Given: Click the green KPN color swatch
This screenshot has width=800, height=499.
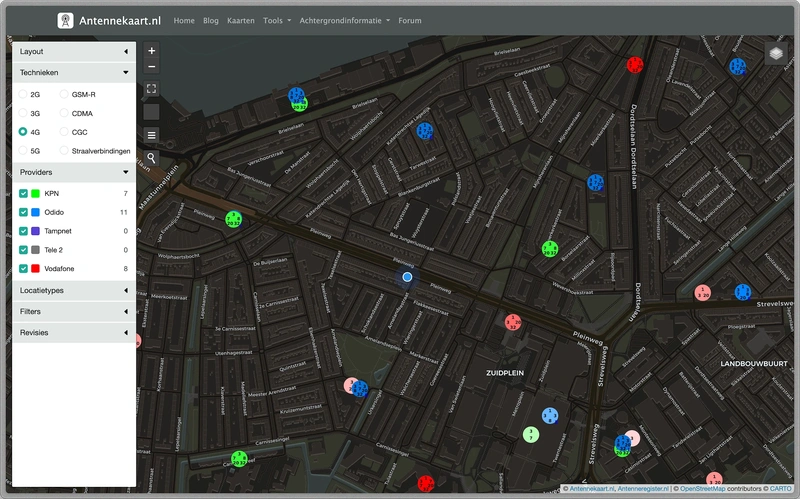Looking at the screenshot, I should (35, 193).
